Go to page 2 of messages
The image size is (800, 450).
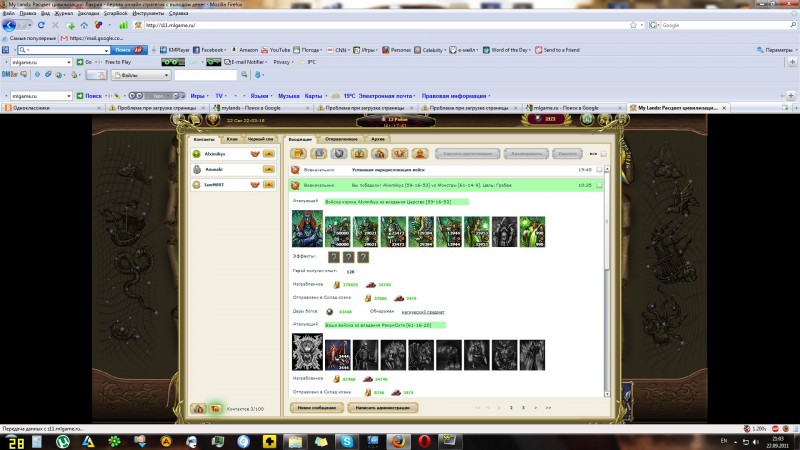[x=511, y=408]
